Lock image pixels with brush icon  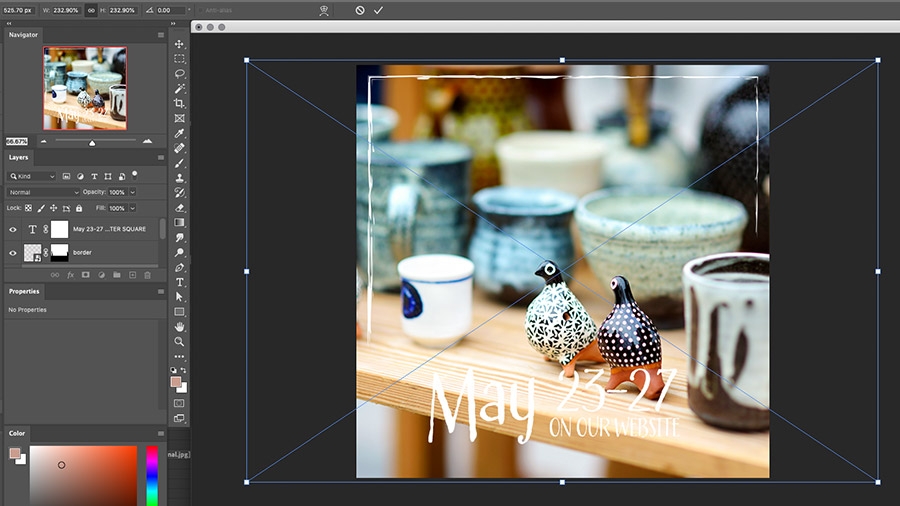pos(41,208)
